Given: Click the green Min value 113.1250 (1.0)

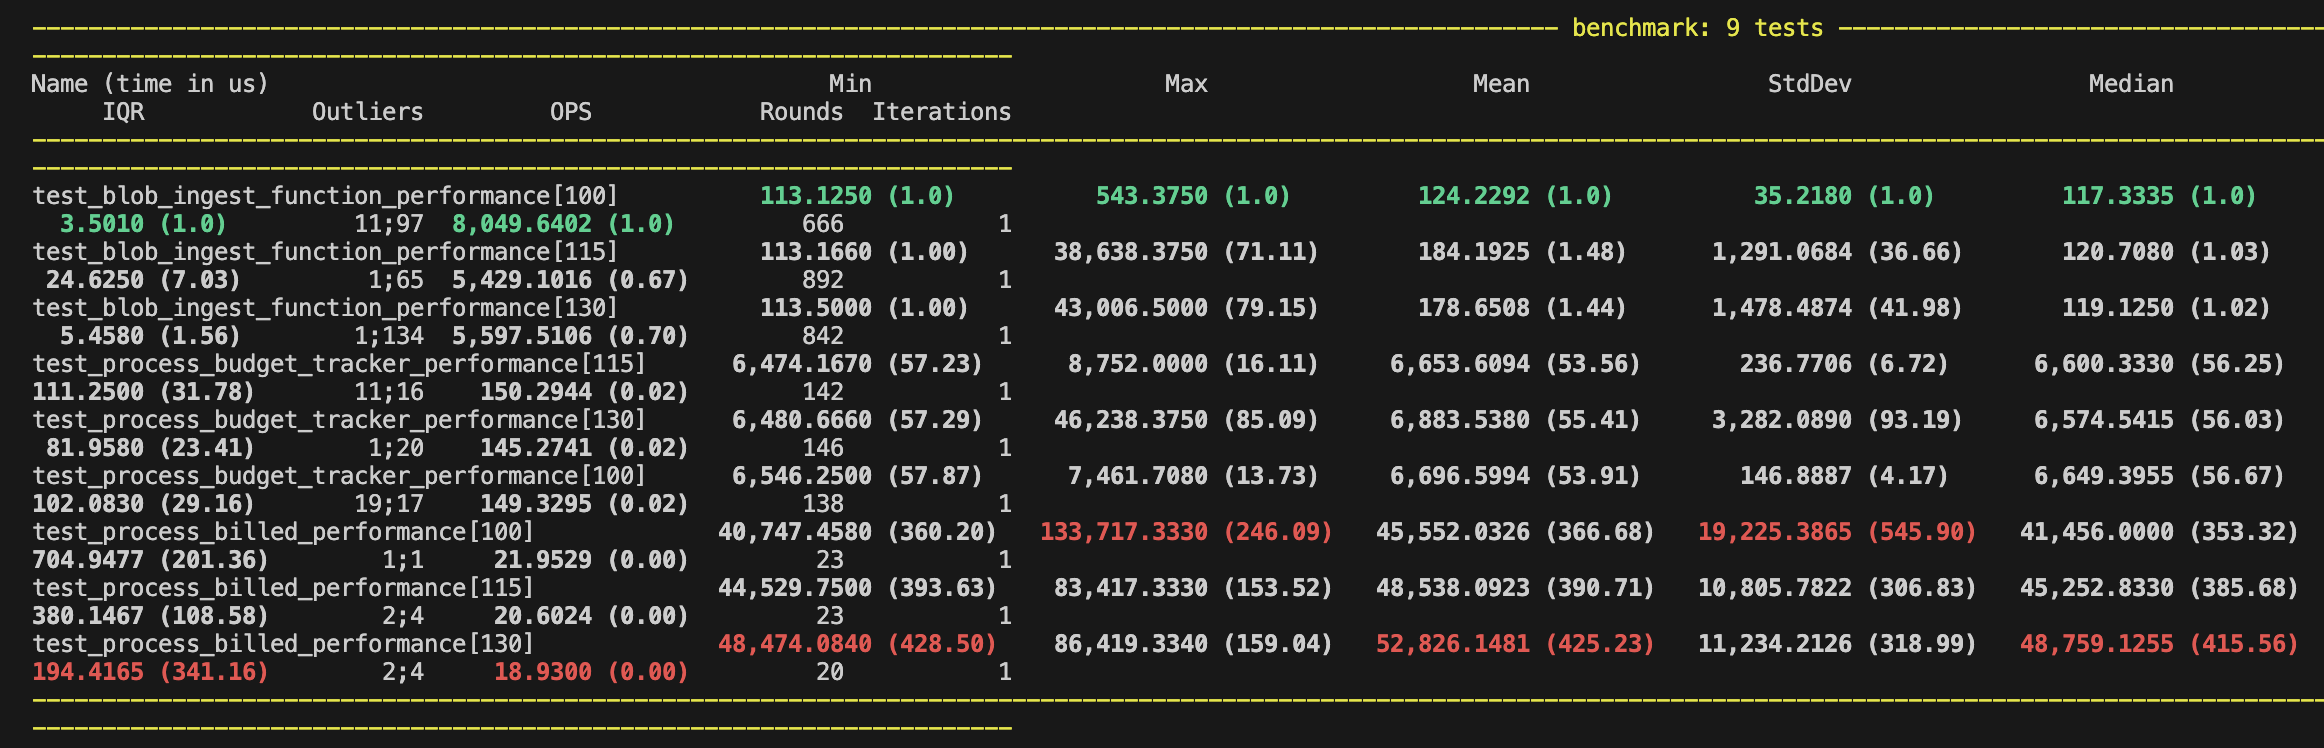Looking at the screenshot, I should pyautogui.click(x=857, y=196).
